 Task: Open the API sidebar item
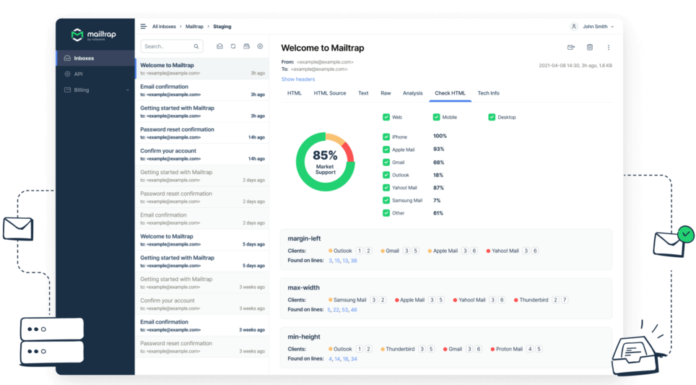[x=95, y=74]
